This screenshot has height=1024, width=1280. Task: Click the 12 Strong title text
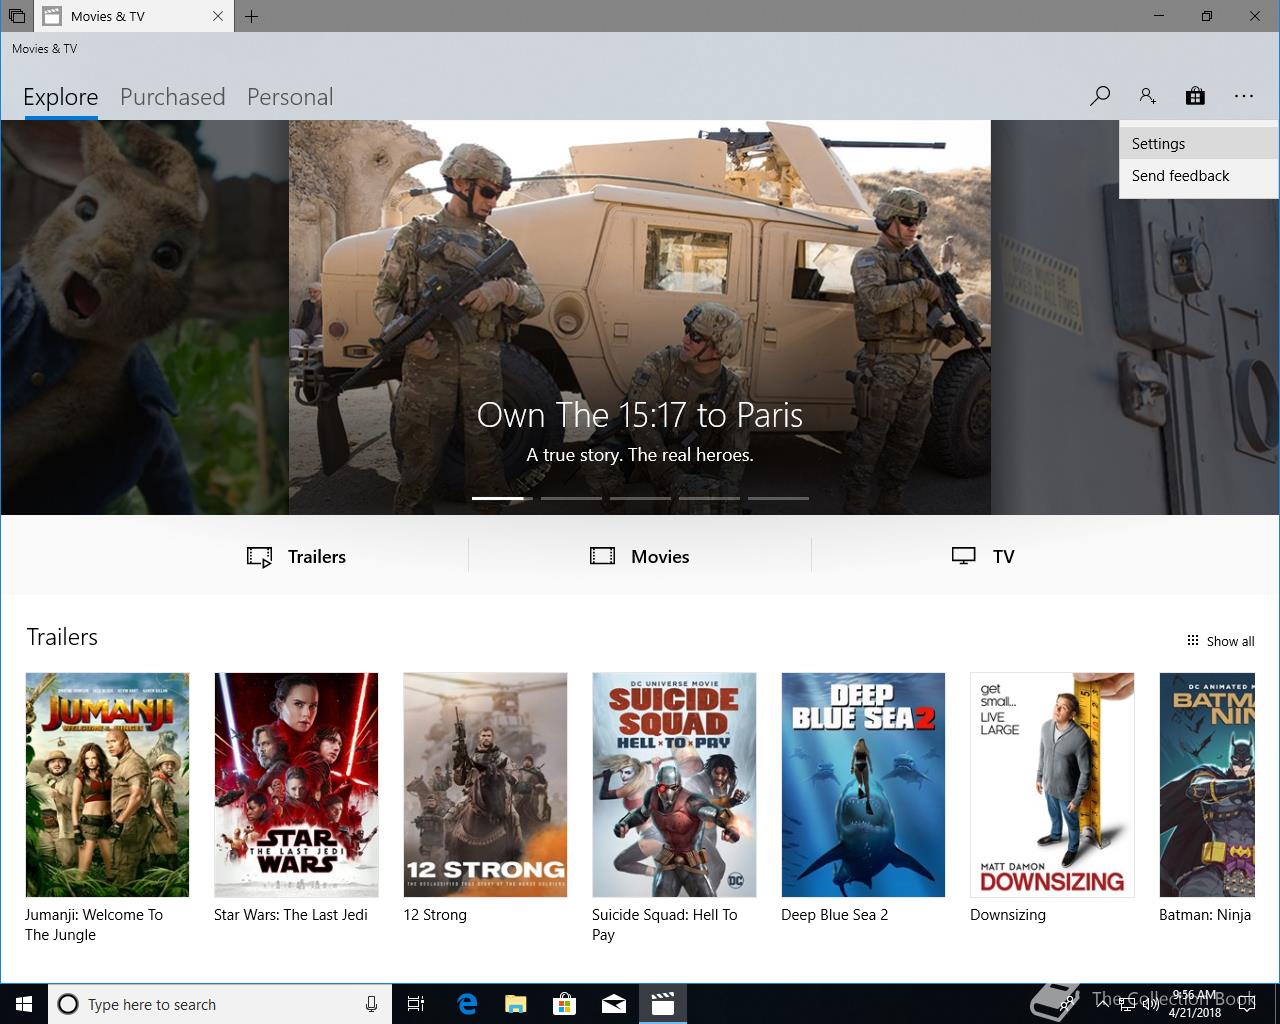[x=435, y=915]
